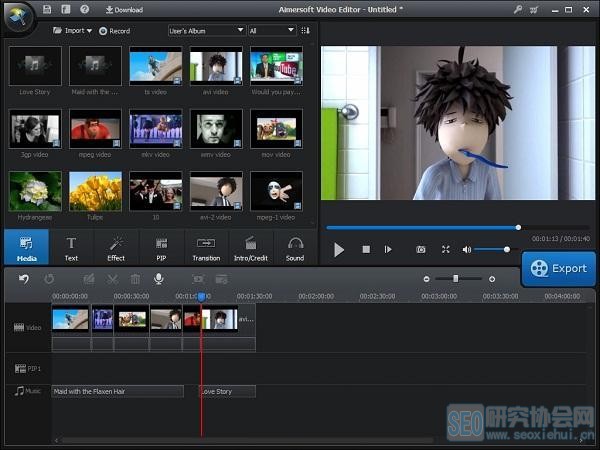Screen dimensions: 600x450
Task: Select the ts video thumbnail
Action: coord(156,66)
